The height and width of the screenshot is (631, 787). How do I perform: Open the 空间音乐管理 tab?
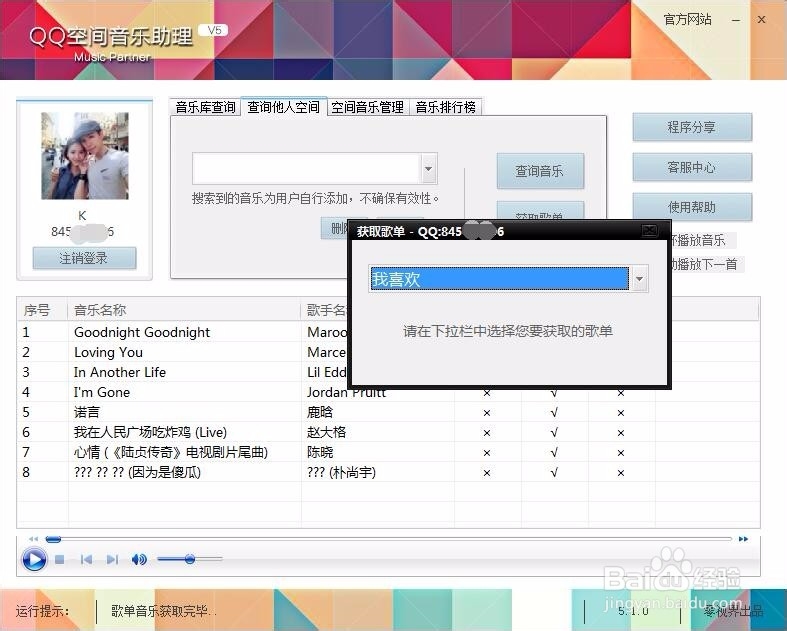coord(367,107)
